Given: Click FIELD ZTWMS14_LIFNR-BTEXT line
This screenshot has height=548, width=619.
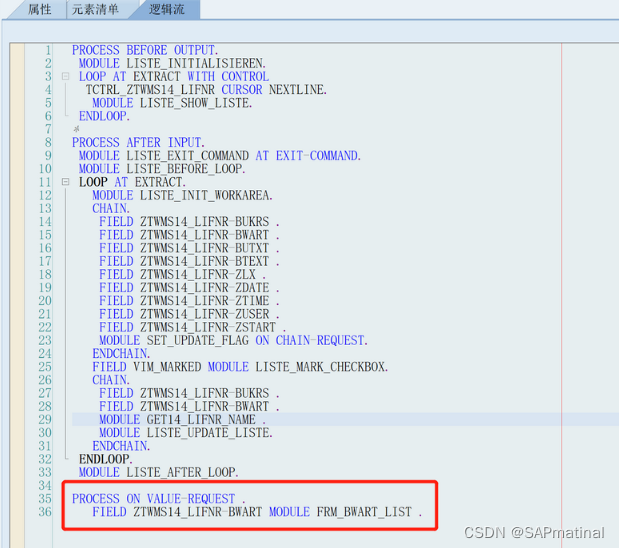Looking at the screenshot, I should (189, 261).
